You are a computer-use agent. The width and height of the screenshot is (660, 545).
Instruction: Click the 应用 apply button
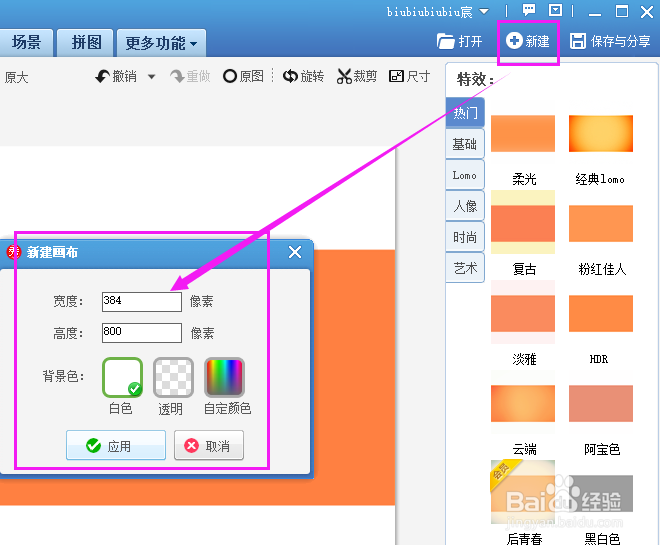116,445
